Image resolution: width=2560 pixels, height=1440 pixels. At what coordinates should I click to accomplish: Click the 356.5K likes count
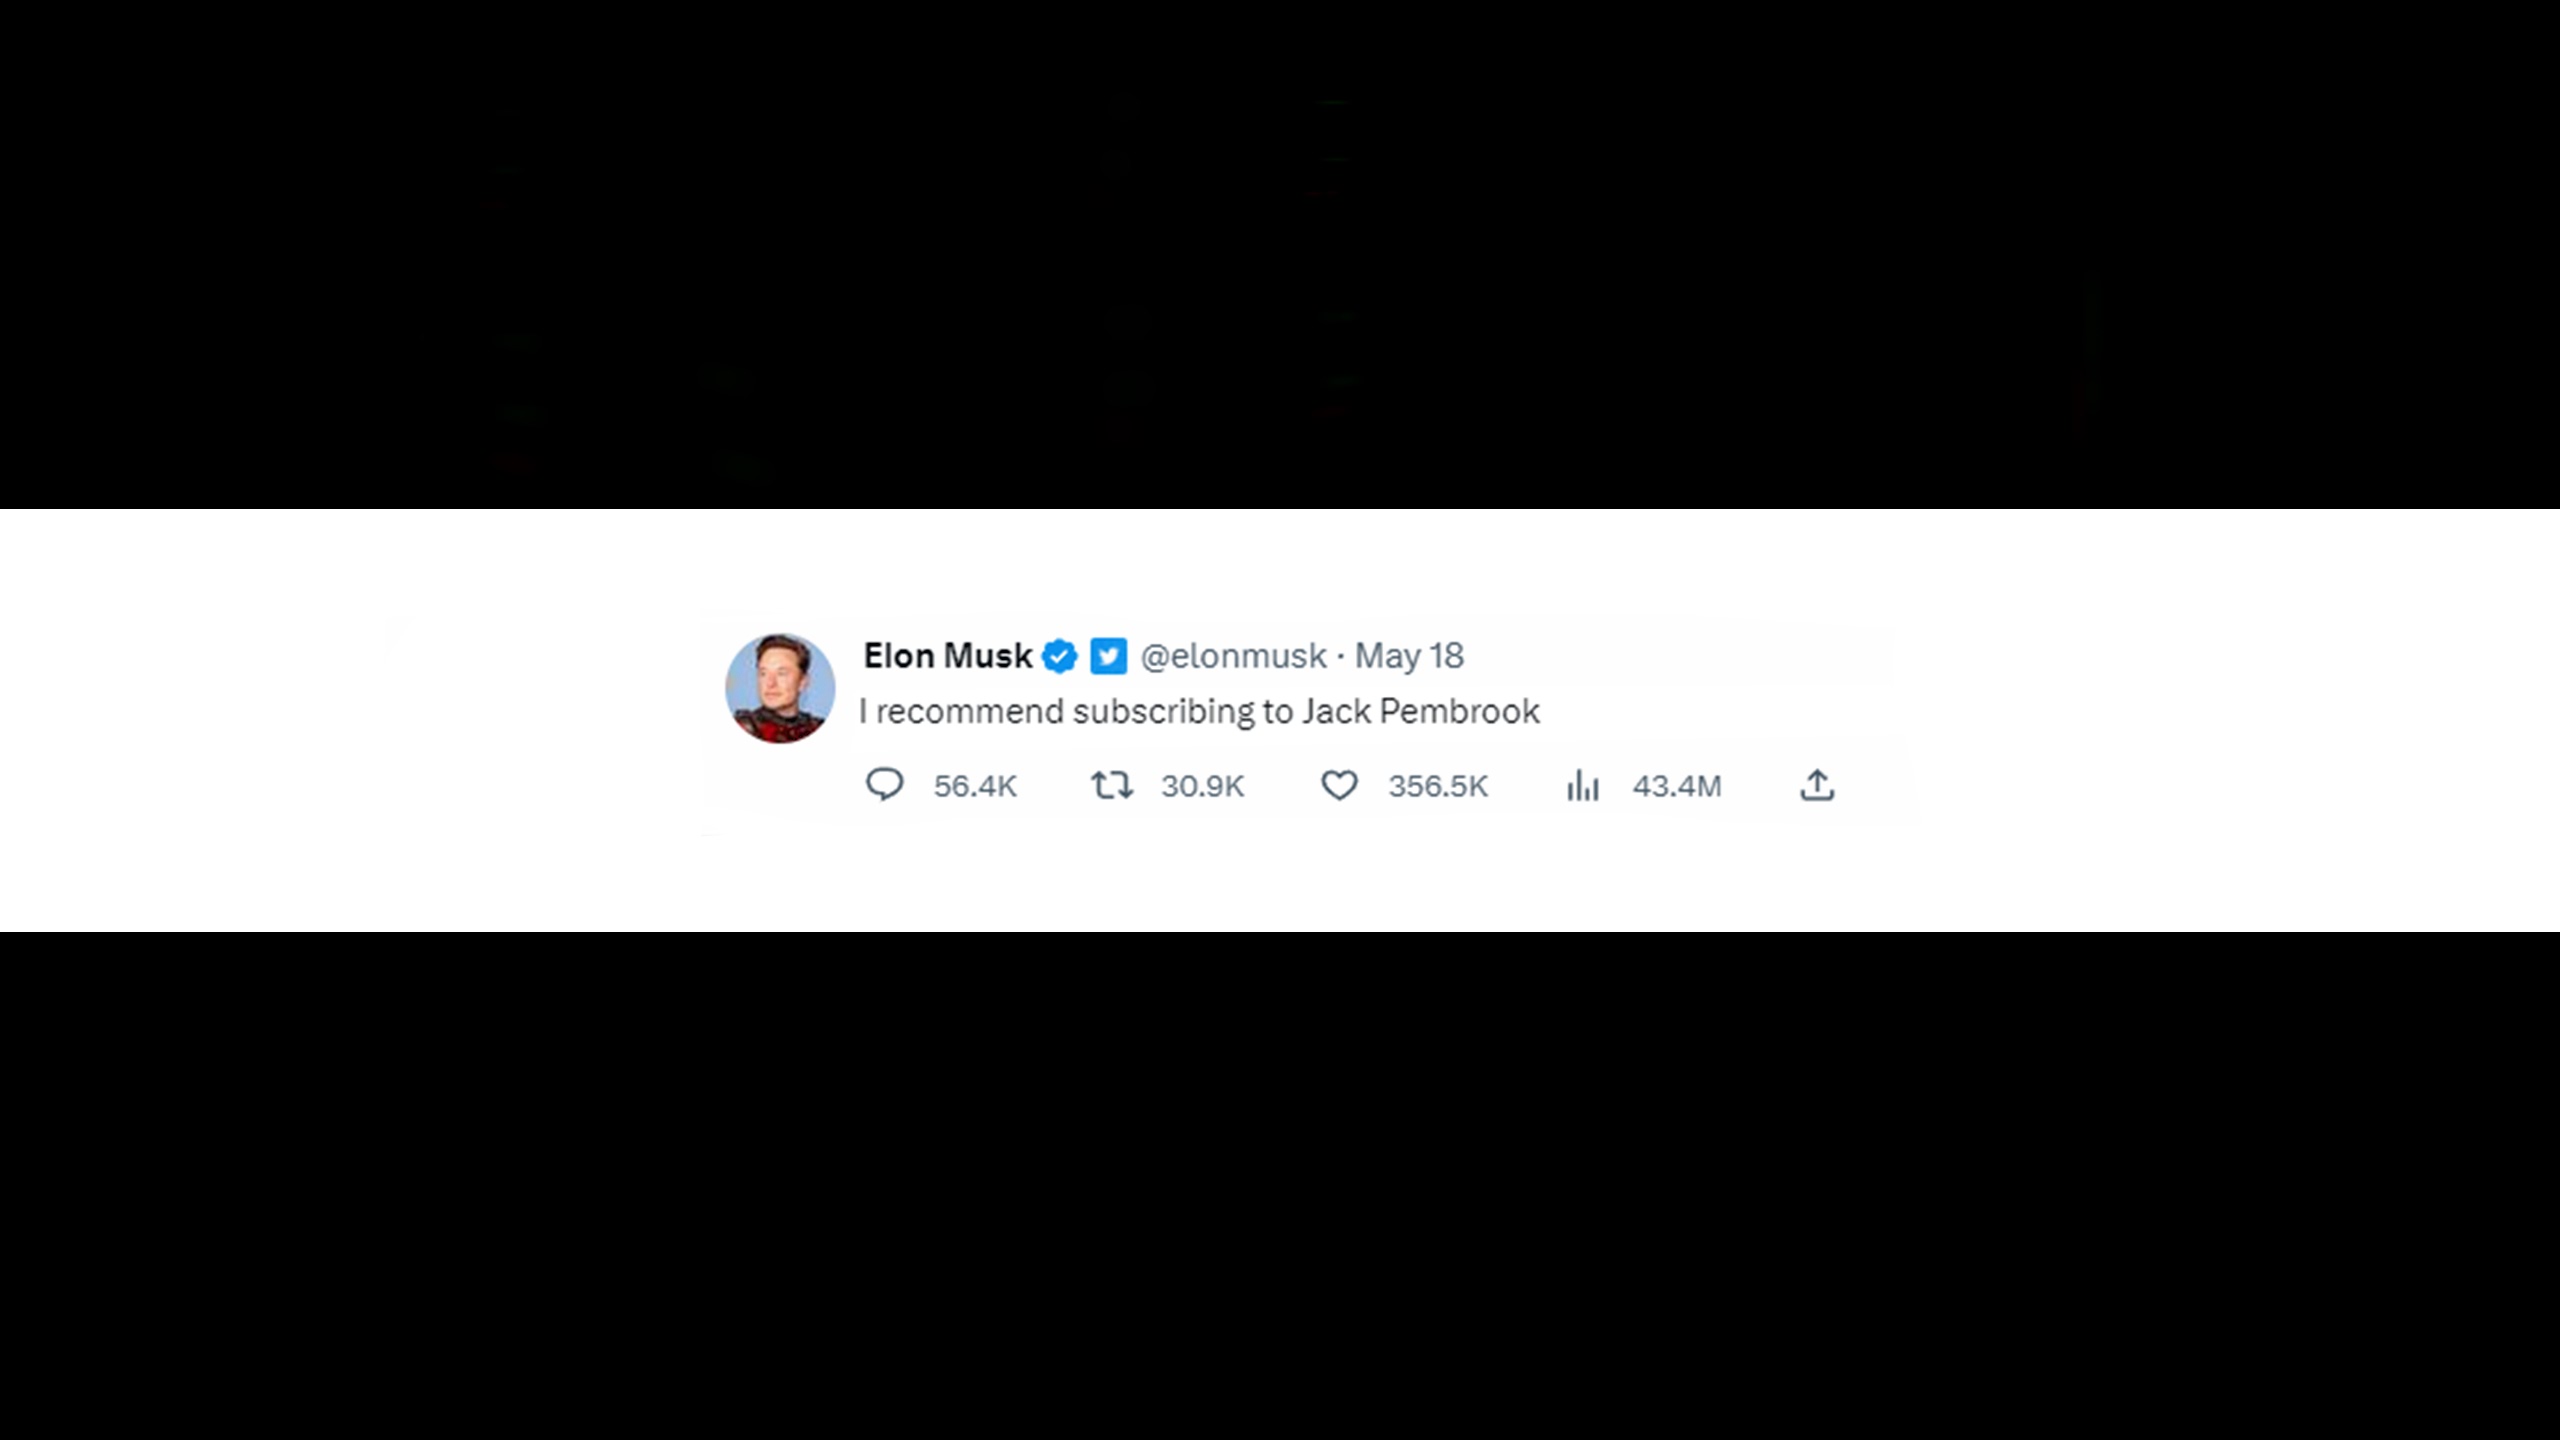(1438, 786)
